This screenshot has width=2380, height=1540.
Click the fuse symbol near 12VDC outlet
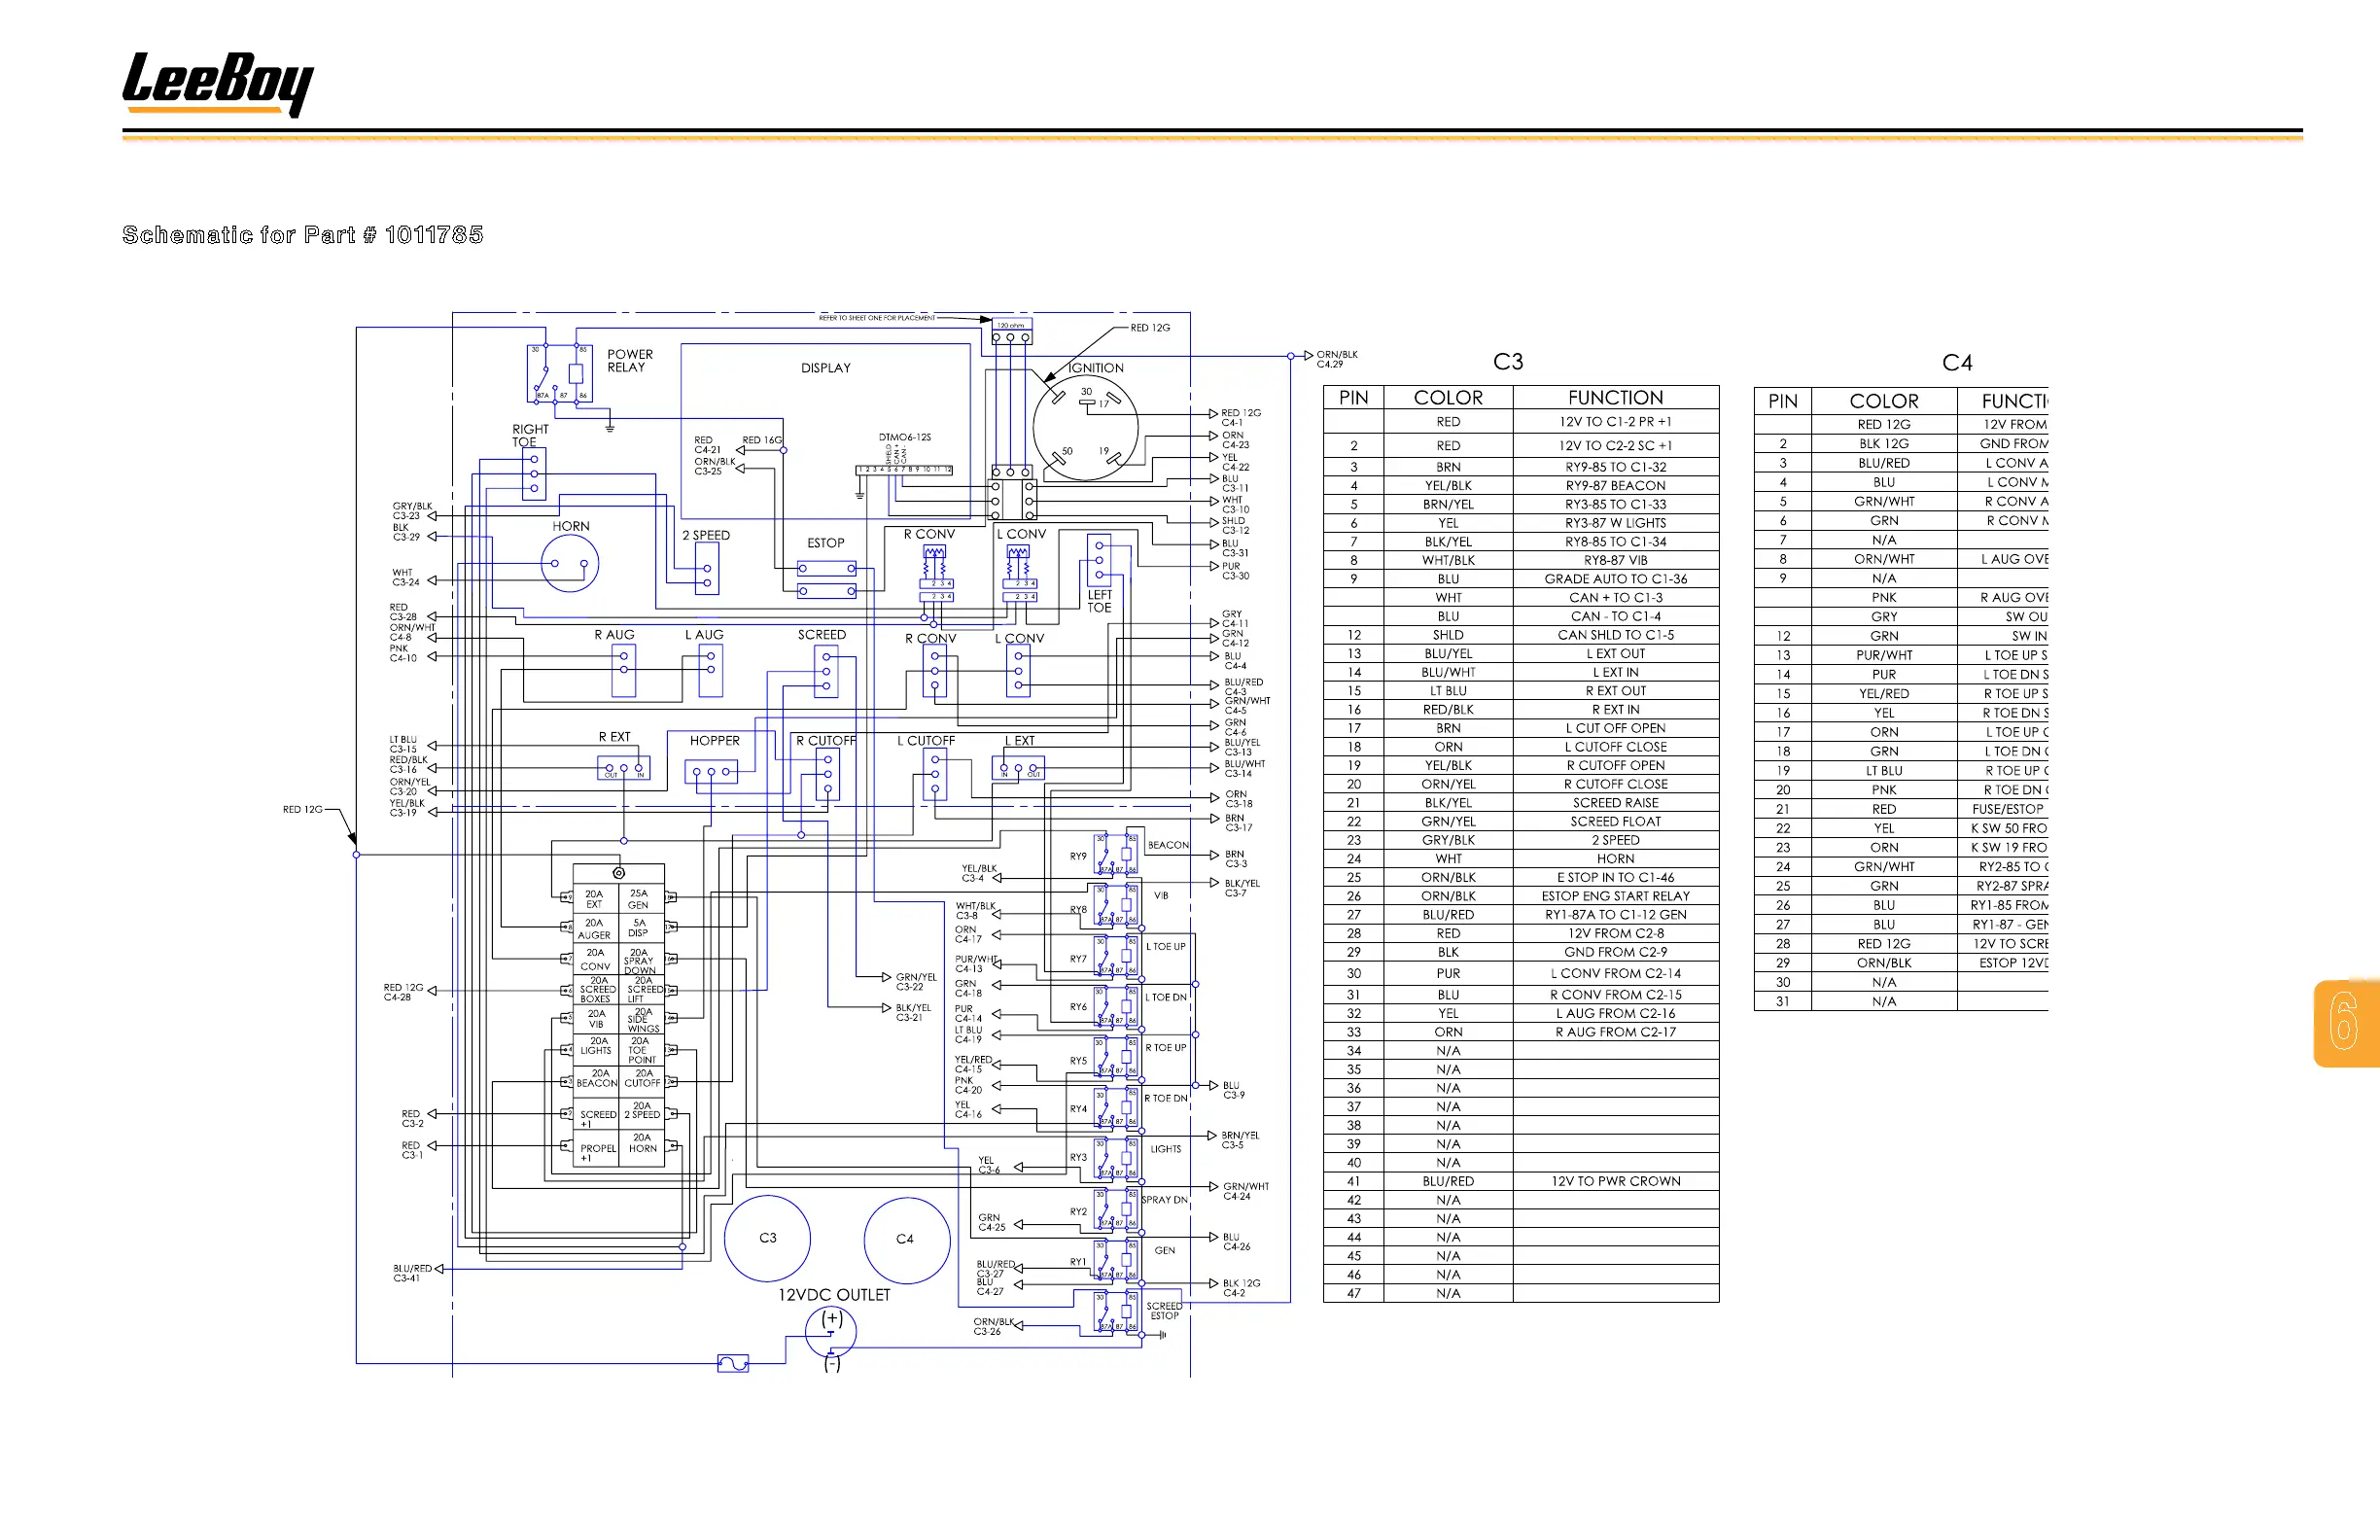[x=733, y=1363]
